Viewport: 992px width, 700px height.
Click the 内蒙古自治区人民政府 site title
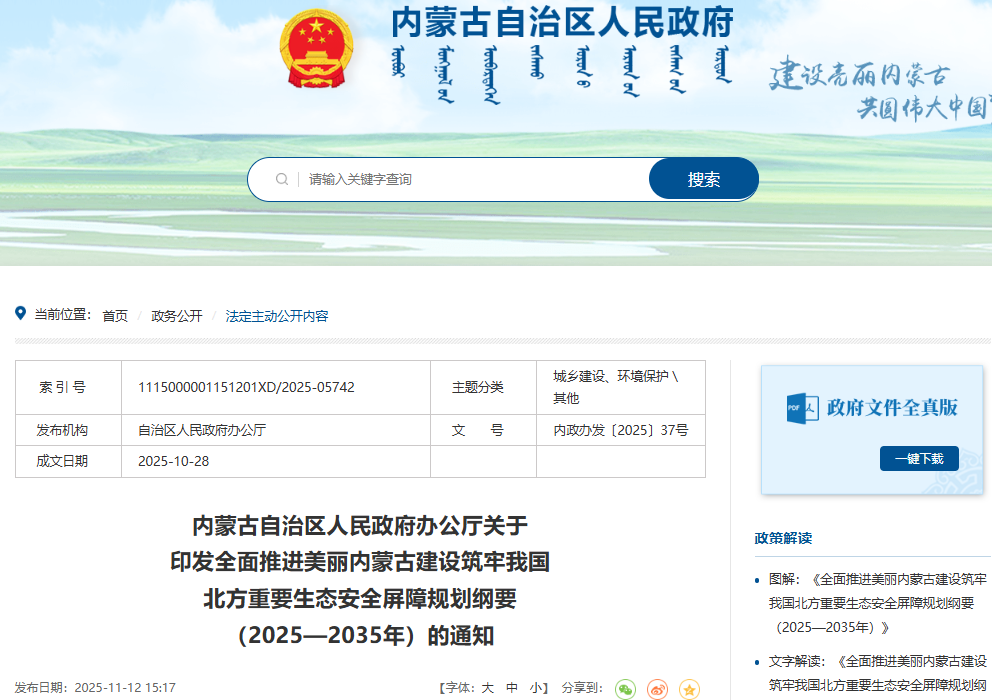[x=562, y=22]
